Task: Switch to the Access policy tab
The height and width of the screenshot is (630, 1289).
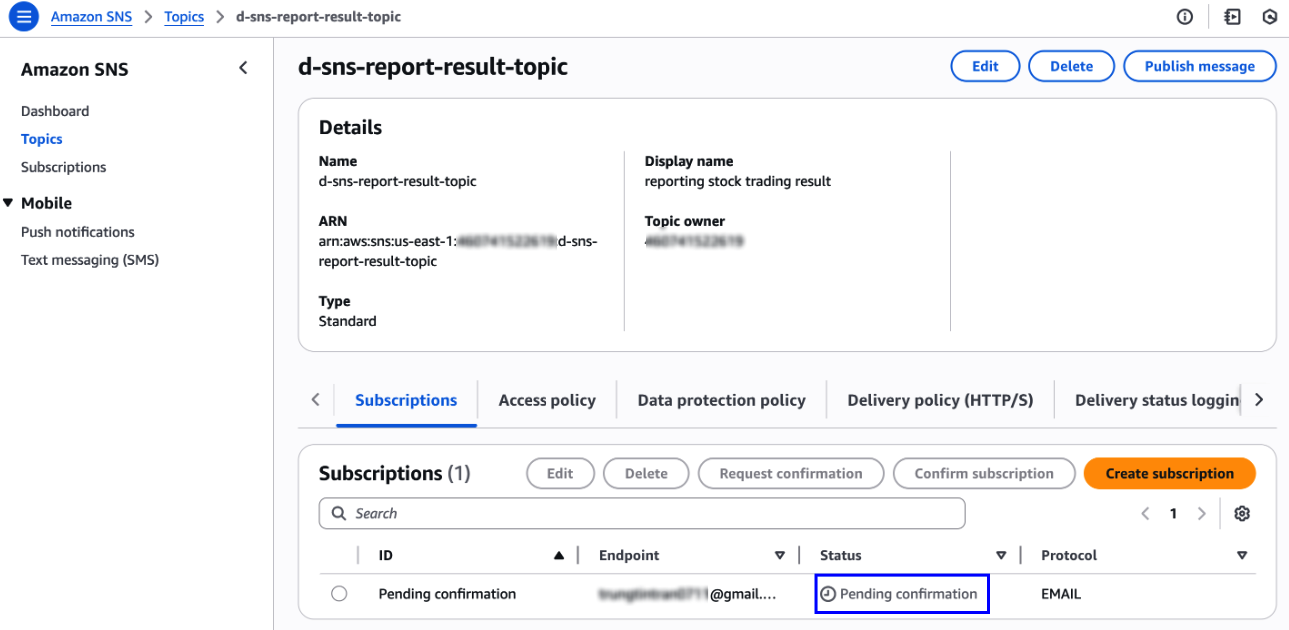Action: (x=547, y=400)
